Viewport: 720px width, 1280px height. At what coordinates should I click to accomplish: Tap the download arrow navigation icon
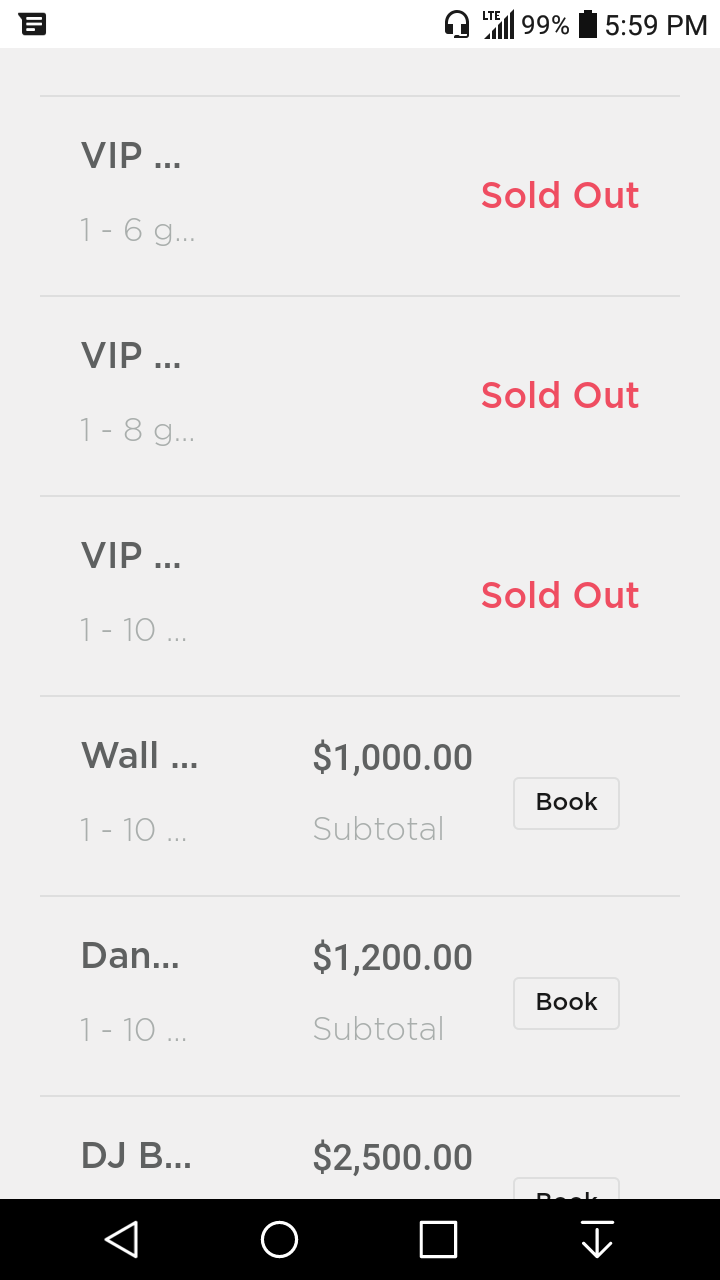pos(596,1240)
